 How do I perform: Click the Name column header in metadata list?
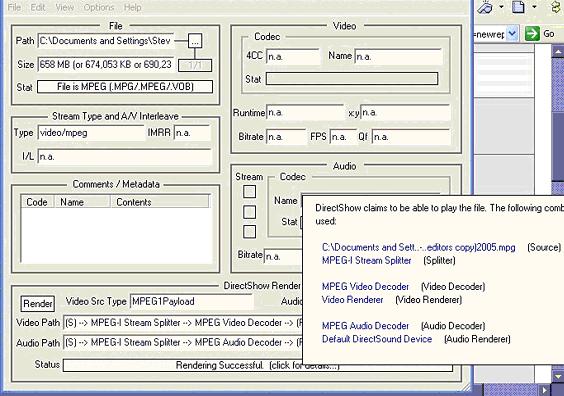click(x=82, y=202)
